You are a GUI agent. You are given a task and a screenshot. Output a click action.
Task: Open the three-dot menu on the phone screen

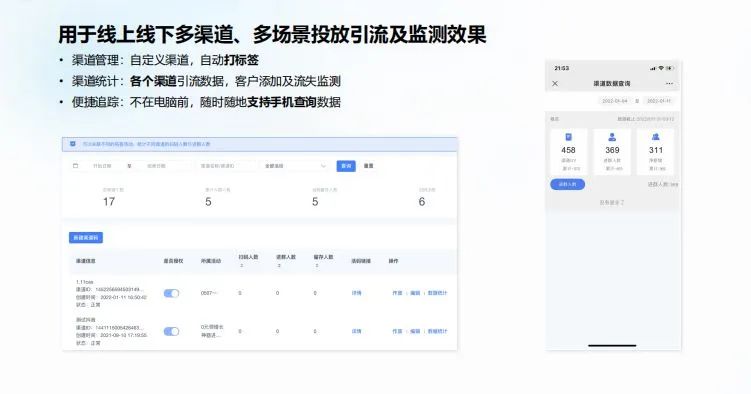pyautogui.click(x=669, y=83)
